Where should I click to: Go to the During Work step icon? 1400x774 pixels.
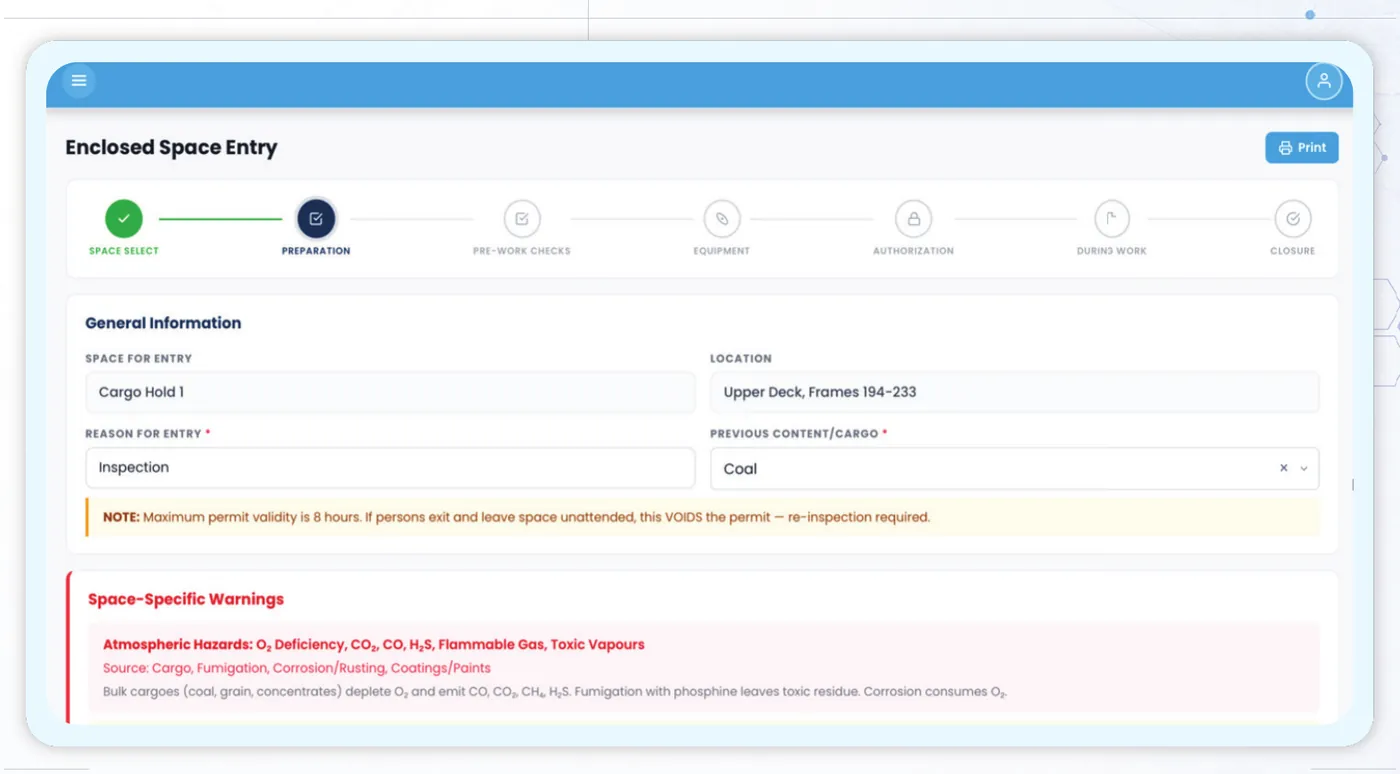(x=1112, y=218)
